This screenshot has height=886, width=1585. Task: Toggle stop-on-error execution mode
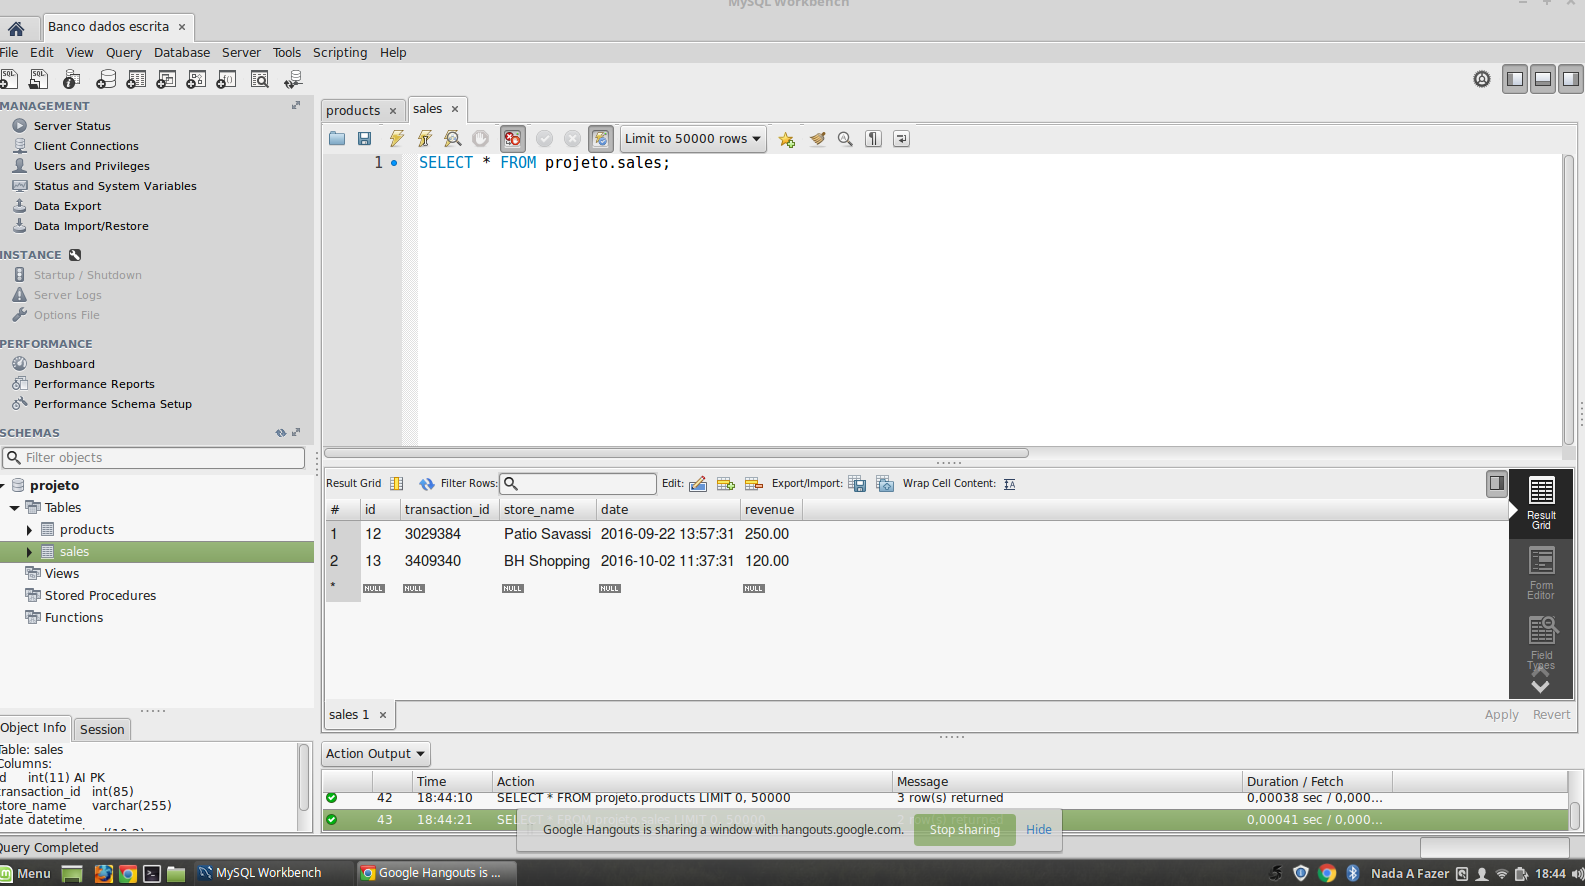512,139
